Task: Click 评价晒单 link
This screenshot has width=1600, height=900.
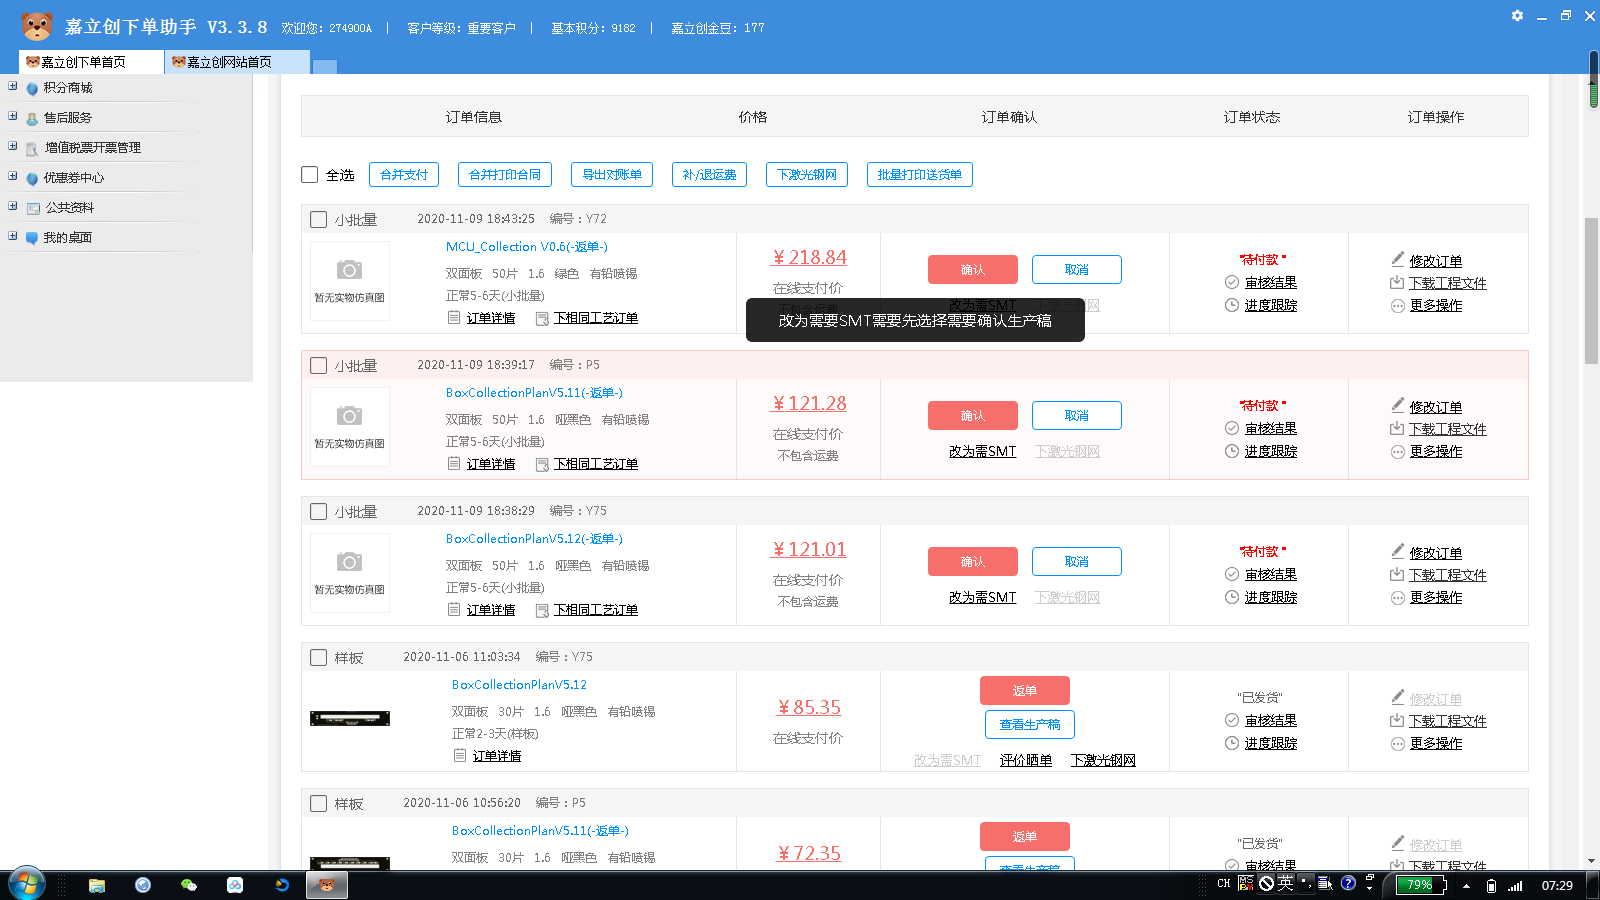Action: coord(1026,760)
